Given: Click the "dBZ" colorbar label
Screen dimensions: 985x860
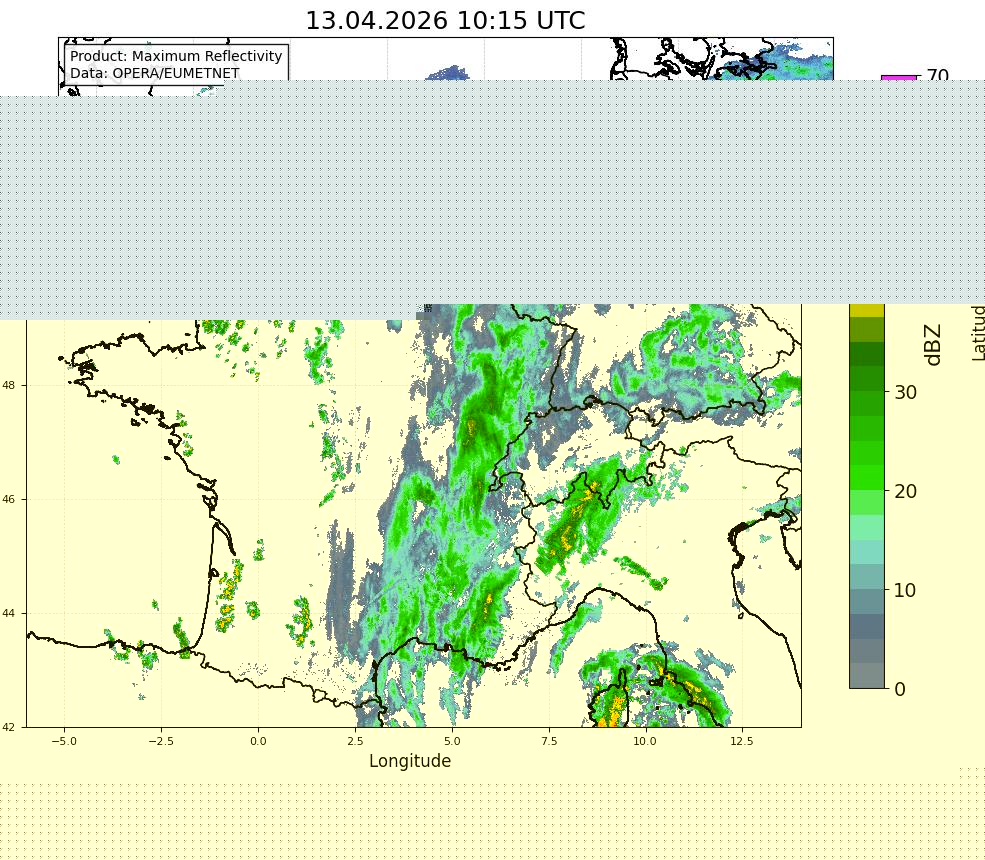Looking at the screenshot, I should pyautogui.click(x=933, y=344).
